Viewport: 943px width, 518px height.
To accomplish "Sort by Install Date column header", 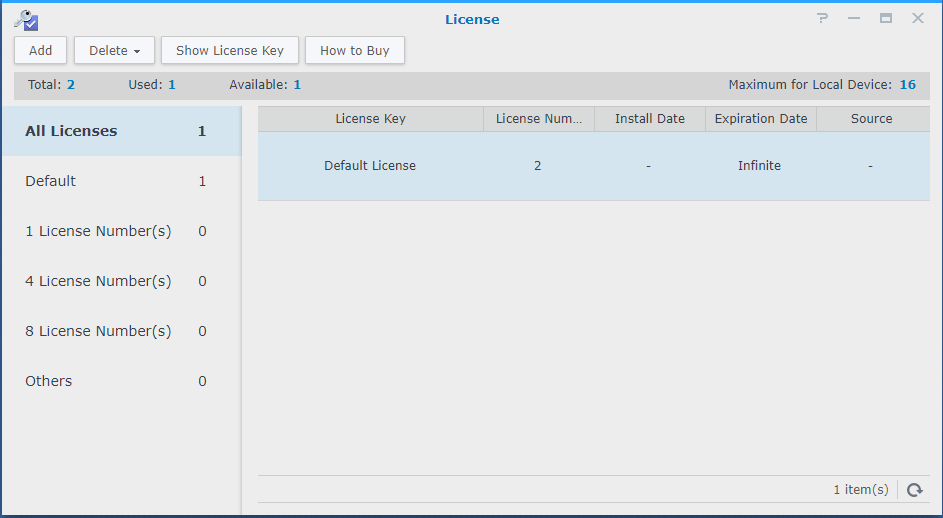I will (650, 119).
